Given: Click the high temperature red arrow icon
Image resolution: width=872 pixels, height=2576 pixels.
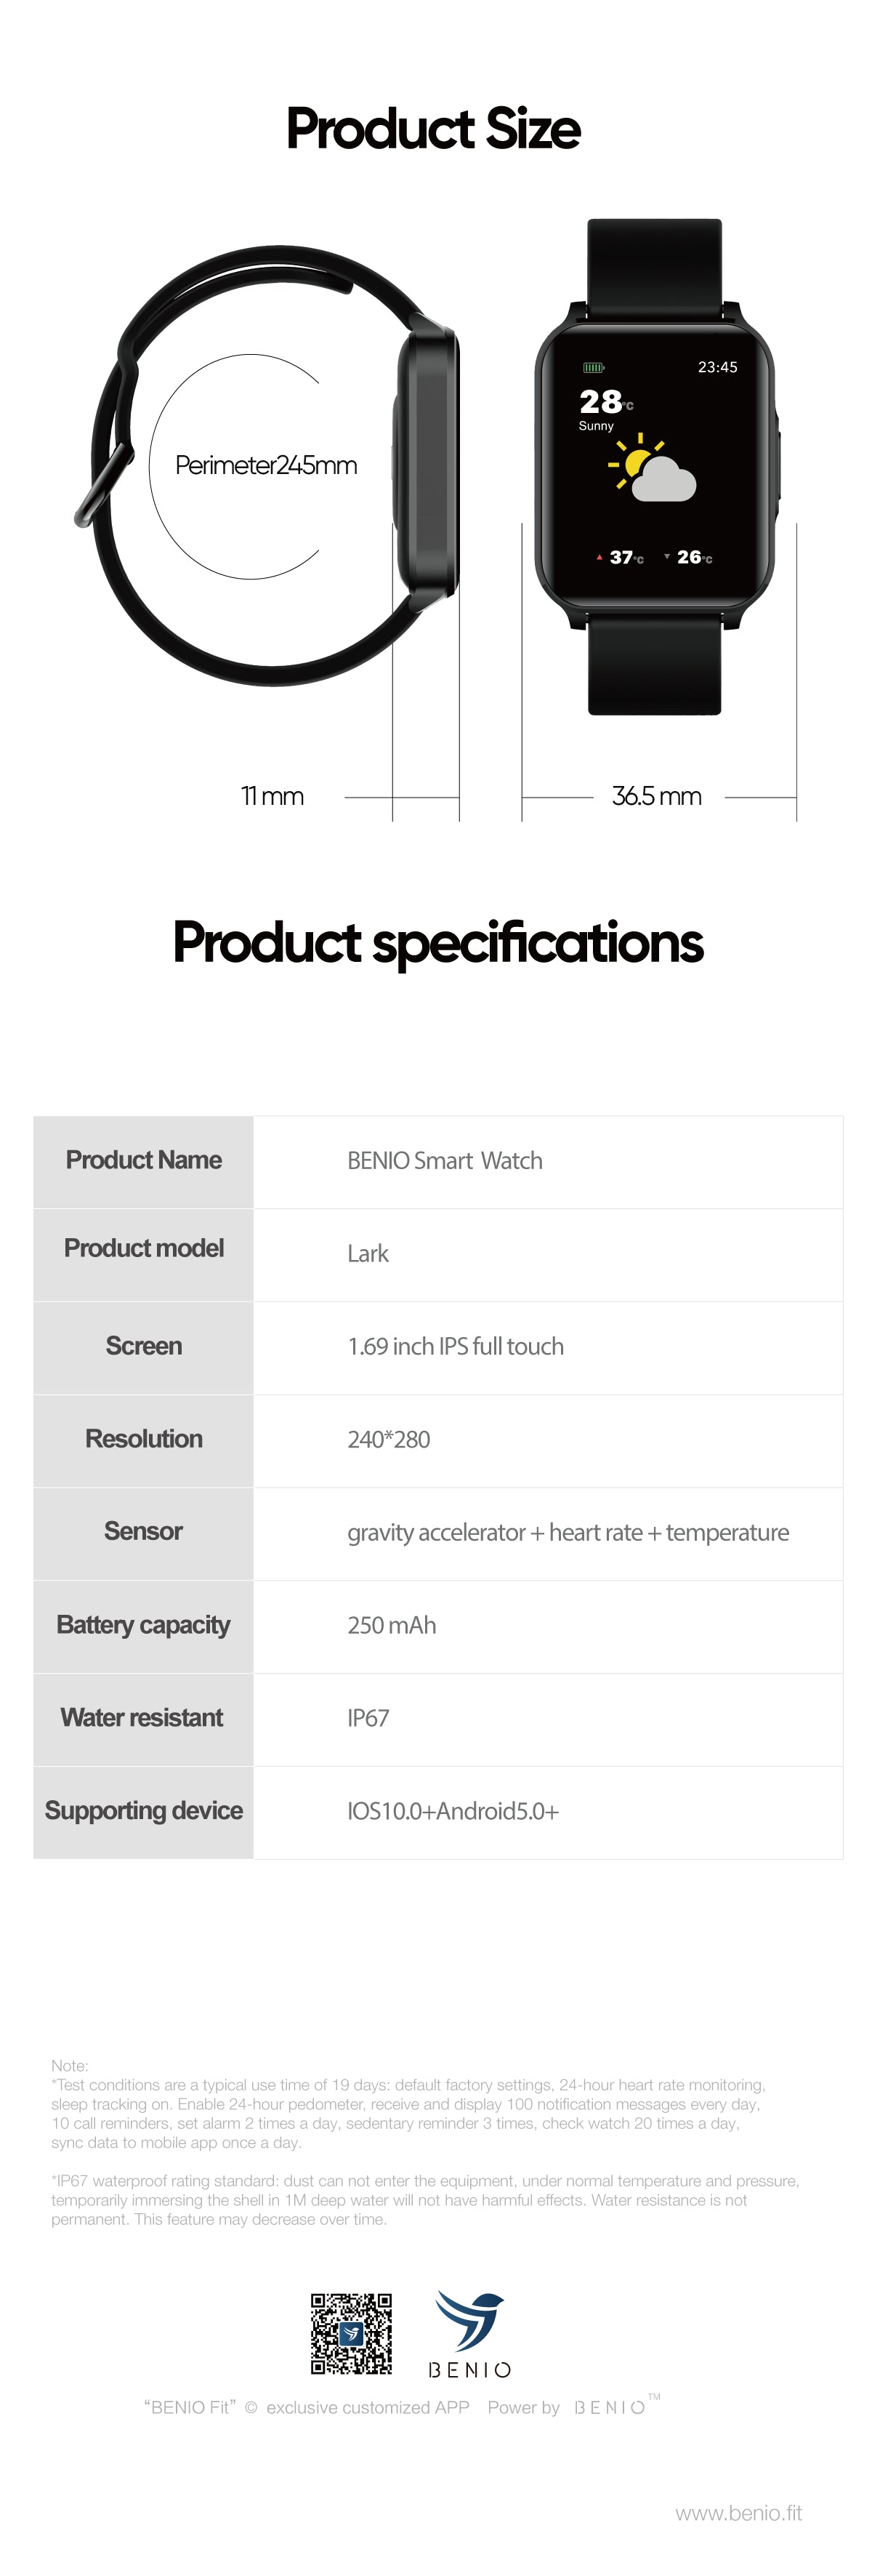Looking at the screenshot, I should point(599,557).
